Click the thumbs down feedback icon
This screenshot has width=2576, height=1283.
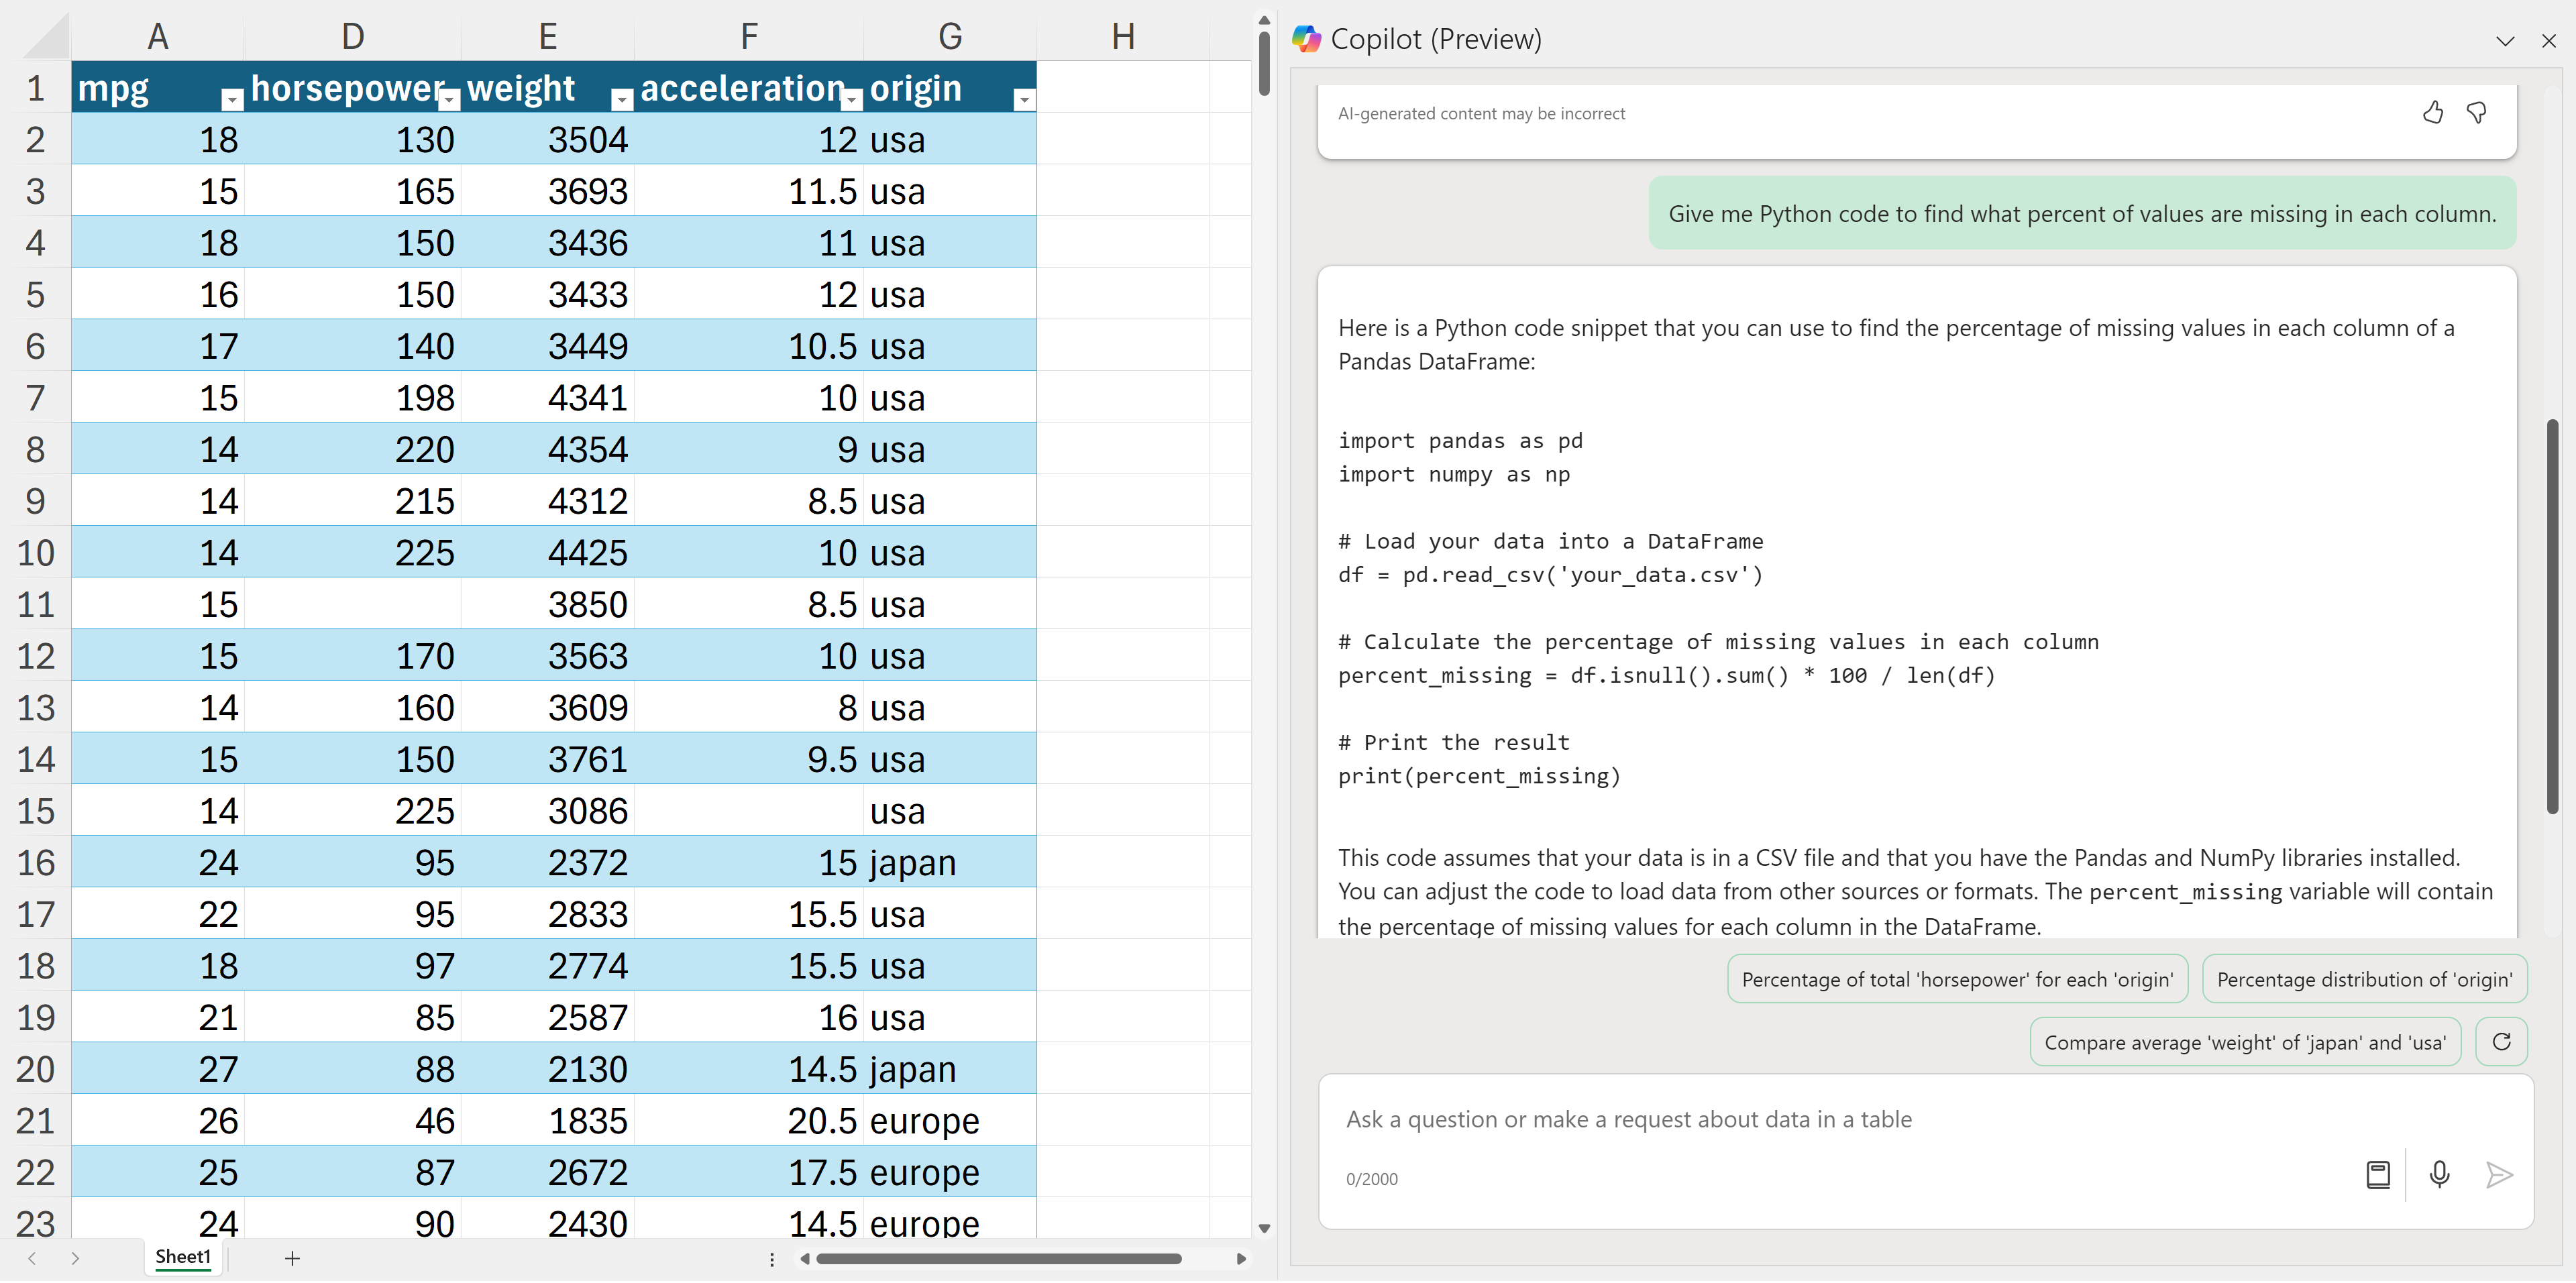(x=2476, y=113)
